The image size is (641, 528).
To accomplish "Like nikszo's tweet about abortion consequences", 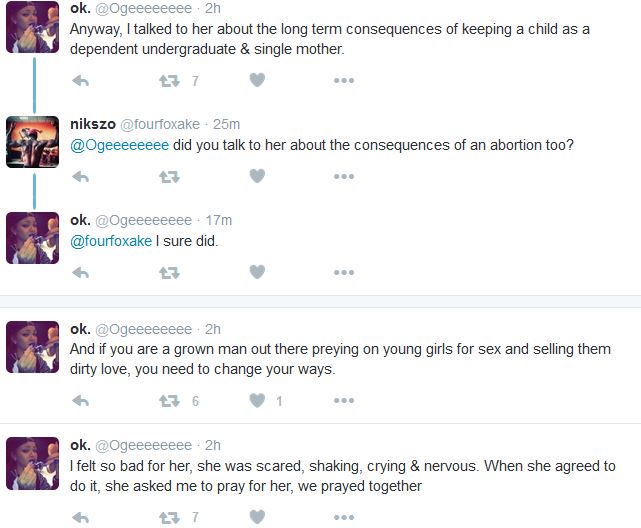I will [257, 176].
